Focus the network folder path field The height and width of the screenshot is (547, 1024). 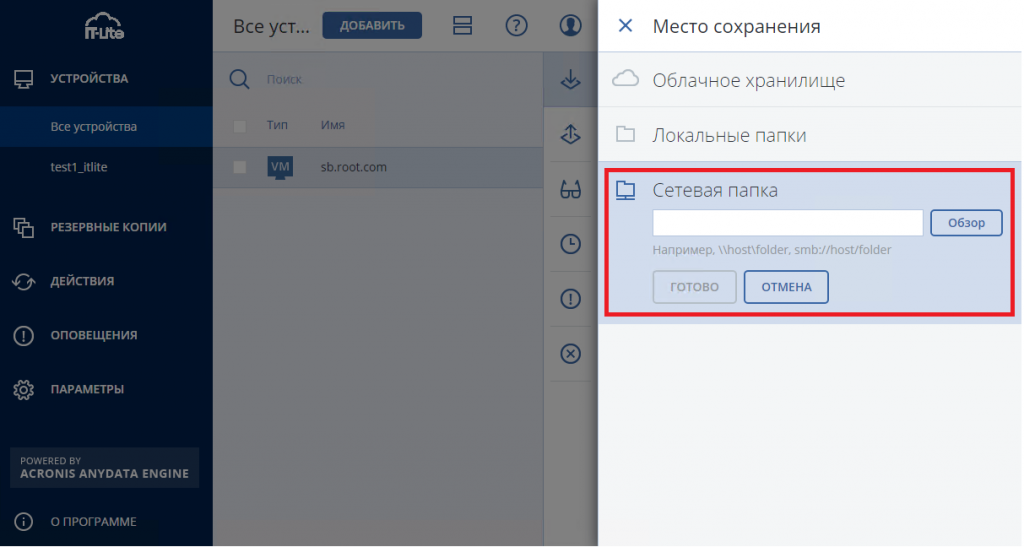[x=788, y=223]
